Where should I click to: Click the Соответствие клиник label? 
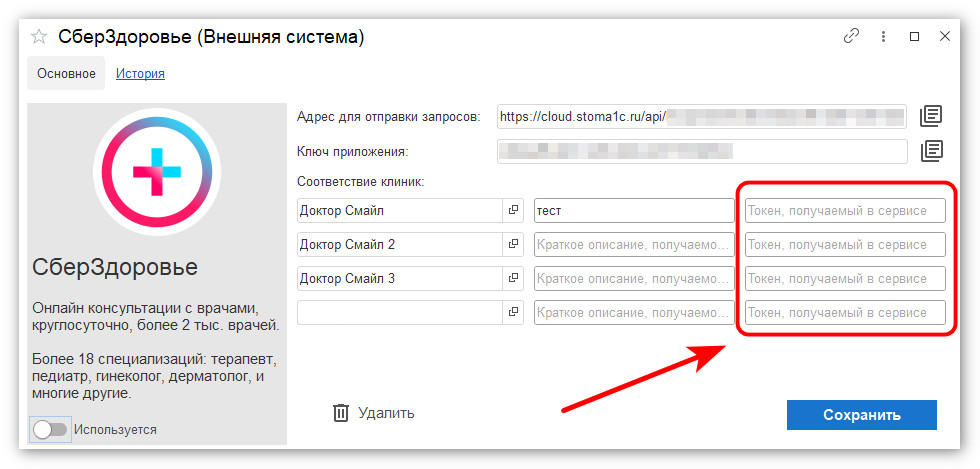361,182
